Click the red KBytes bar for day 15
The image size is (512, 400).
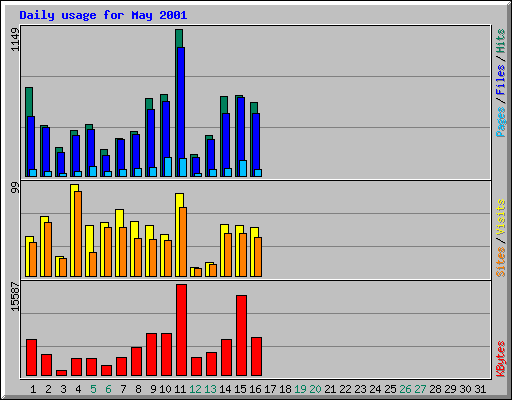click(241, 335)
